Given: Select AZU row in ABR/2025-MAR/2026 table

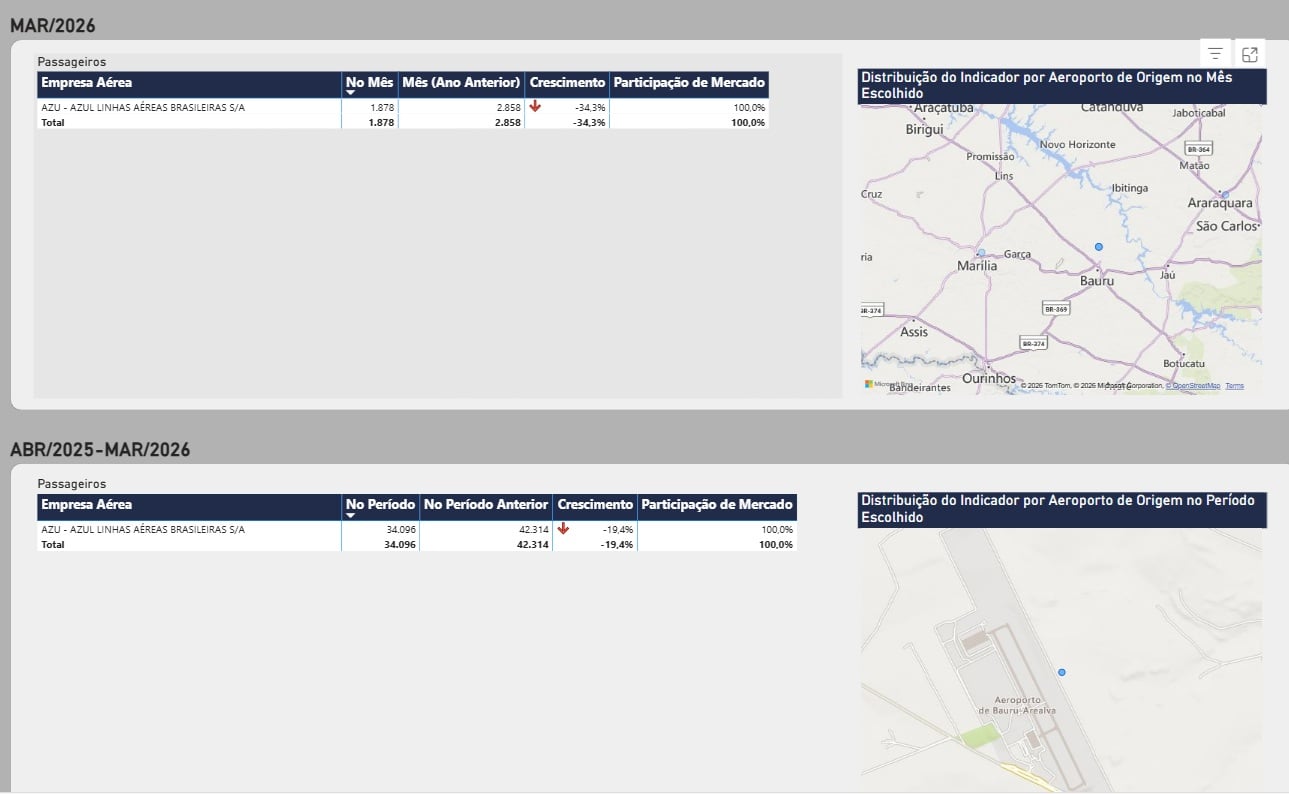Looking at the screenshot, I should [x=143, y=530].
